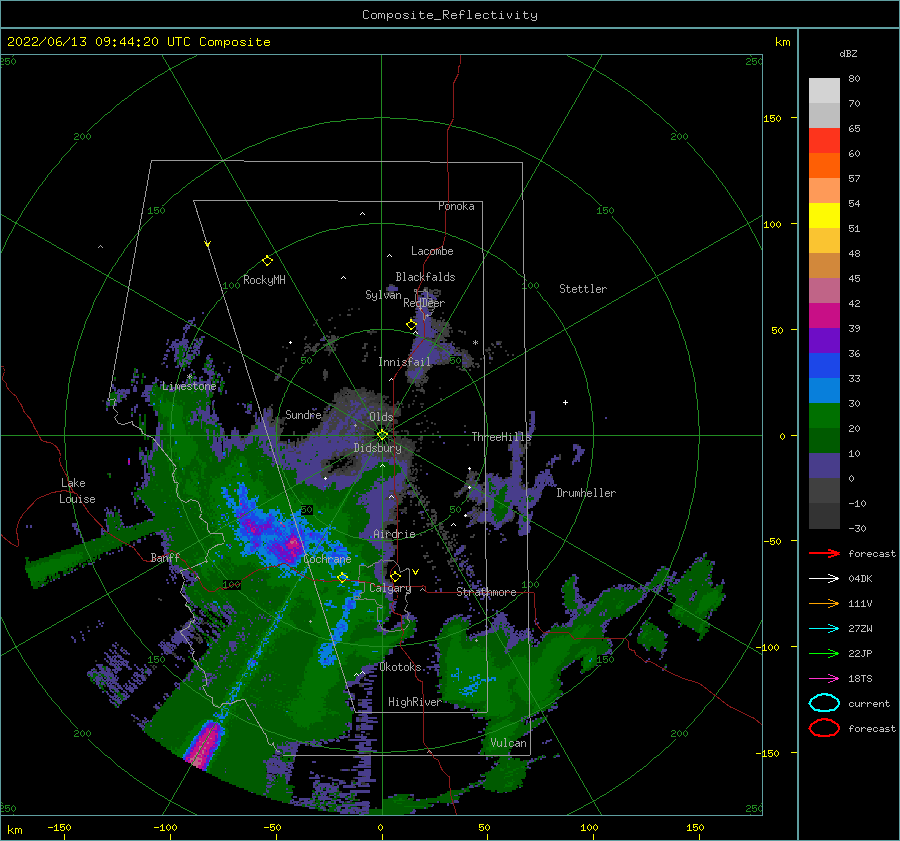900x841 pixels.
Task: Click the green 22JP arrow icon
Action: [824, 653]
